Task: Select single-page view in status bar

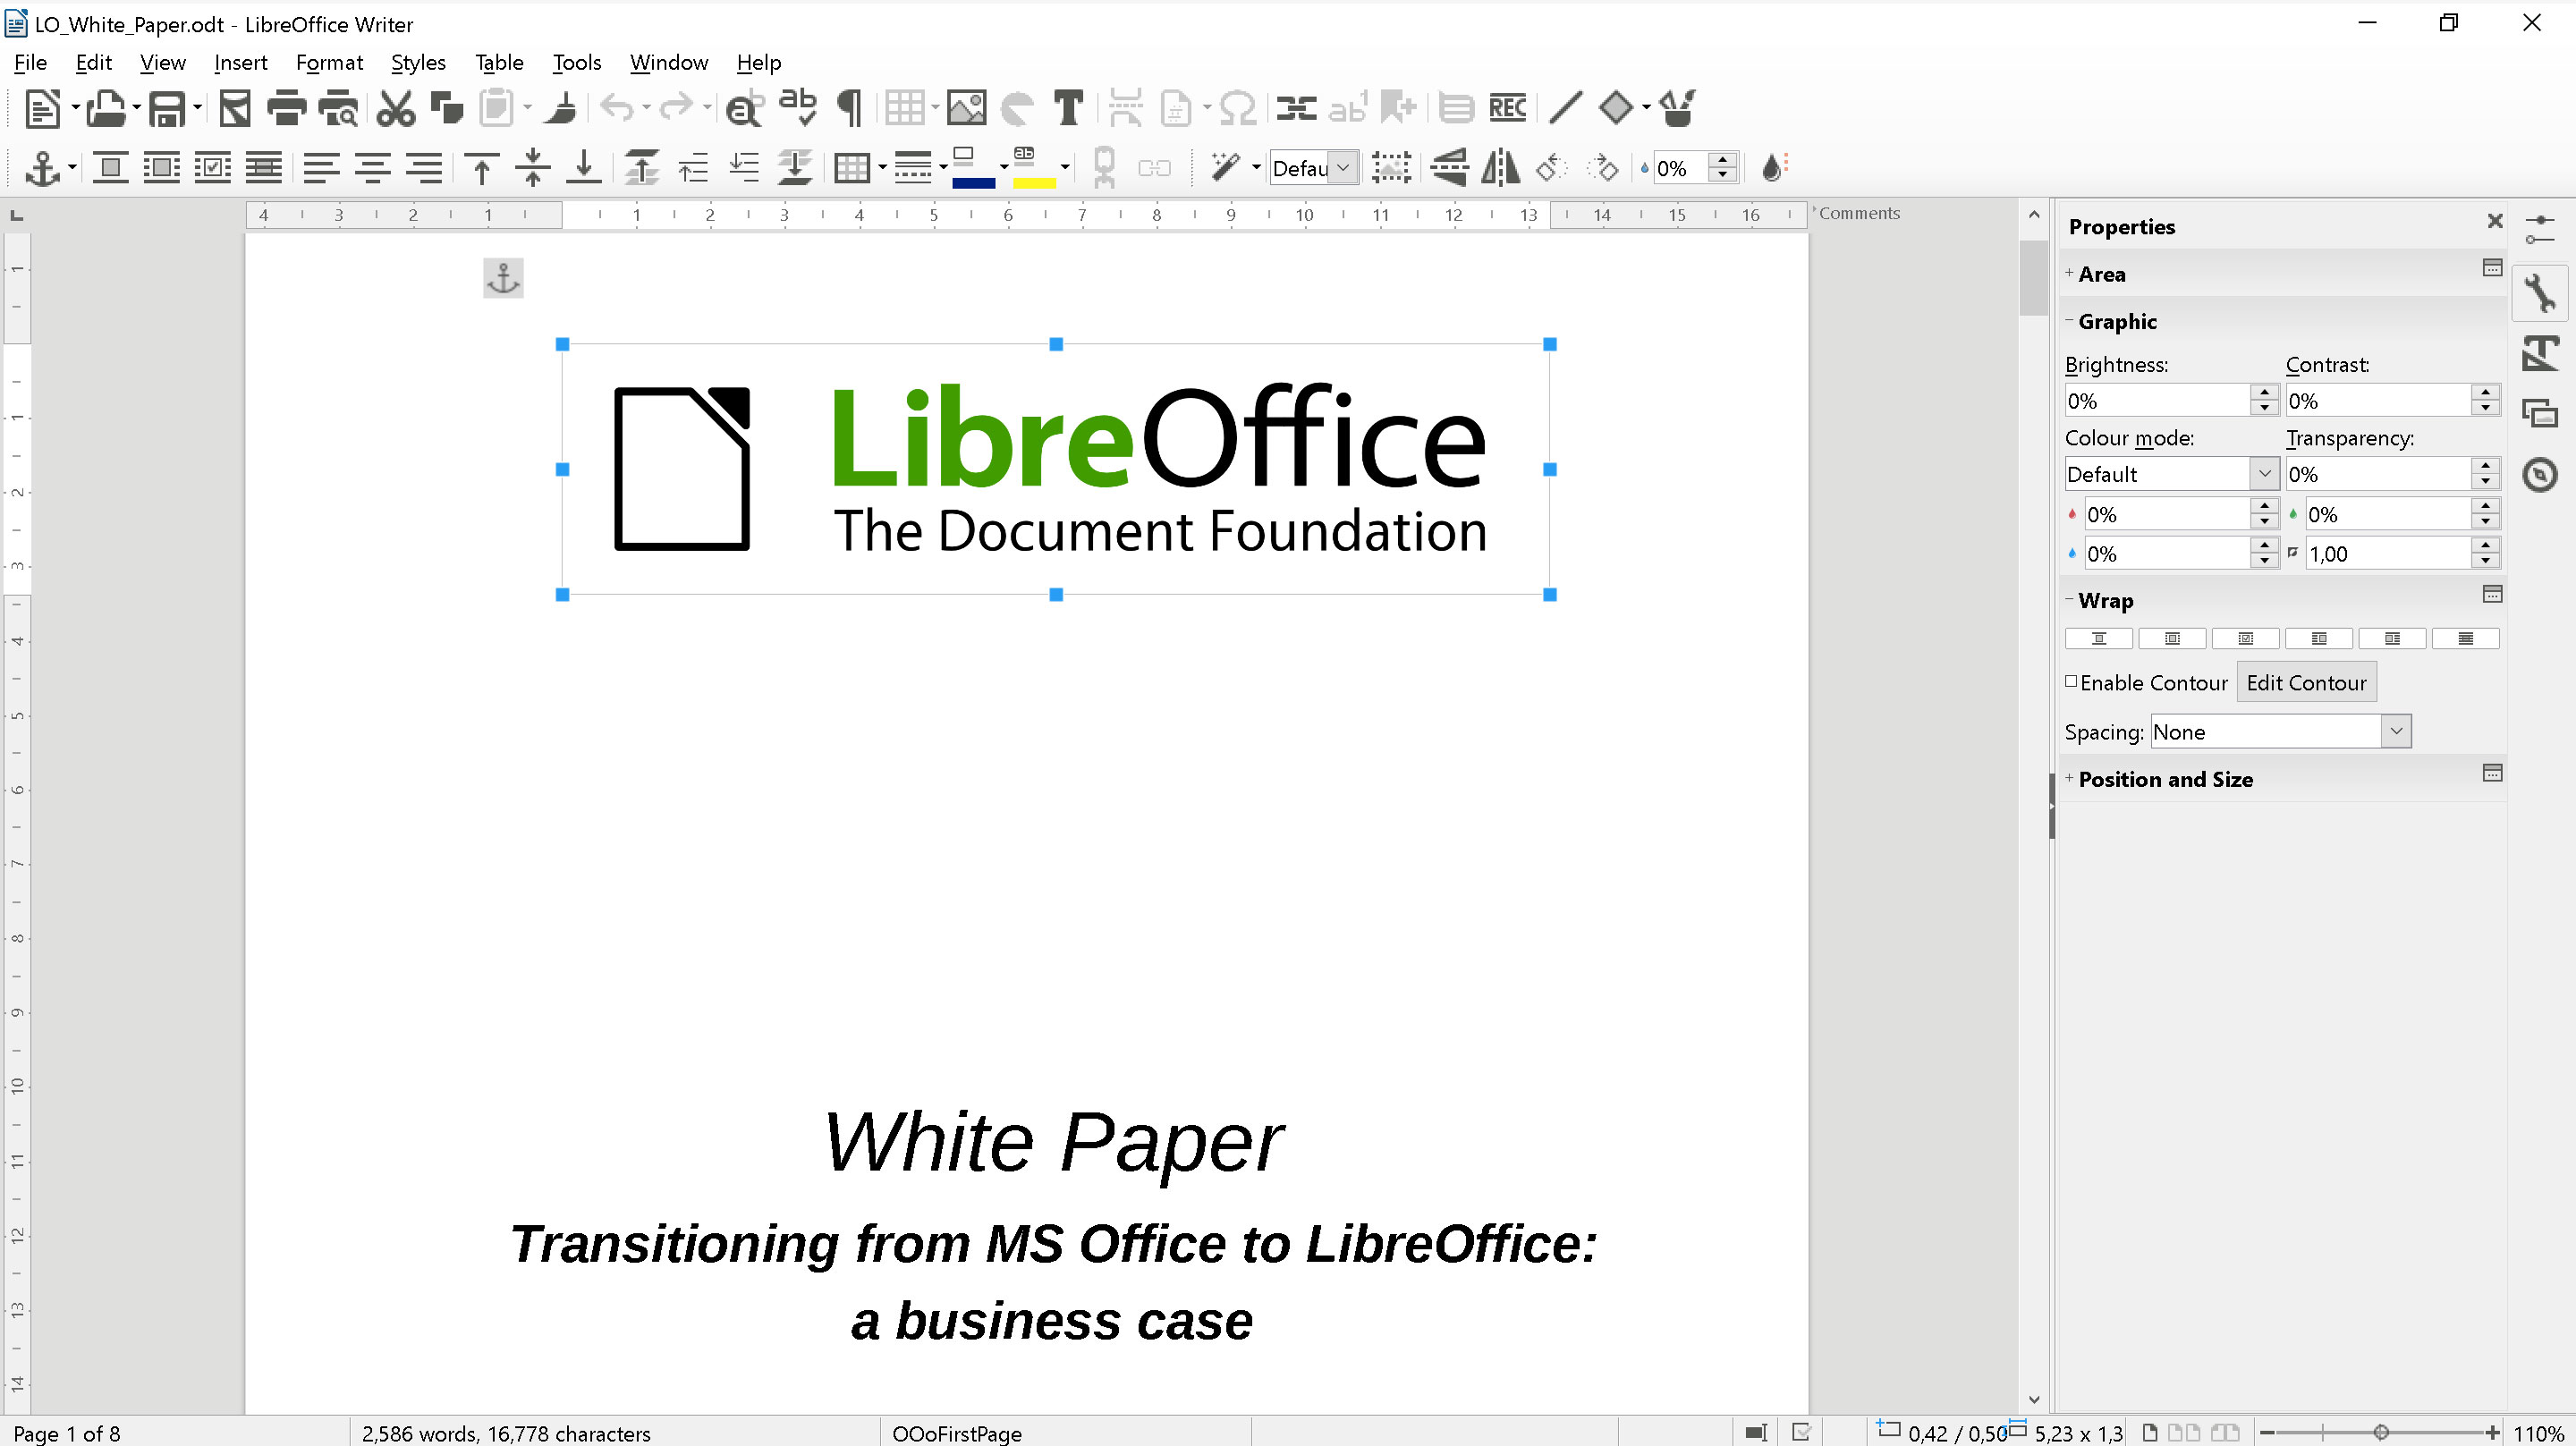Action: click(2149, 1433)
